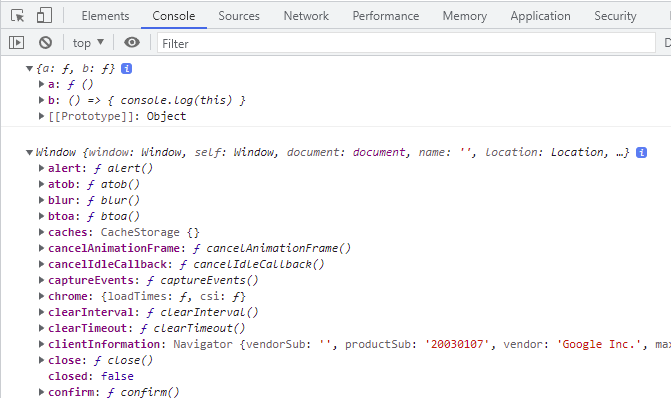Click the 'ƒ cancelAnimationFrame()' value text

272,248
